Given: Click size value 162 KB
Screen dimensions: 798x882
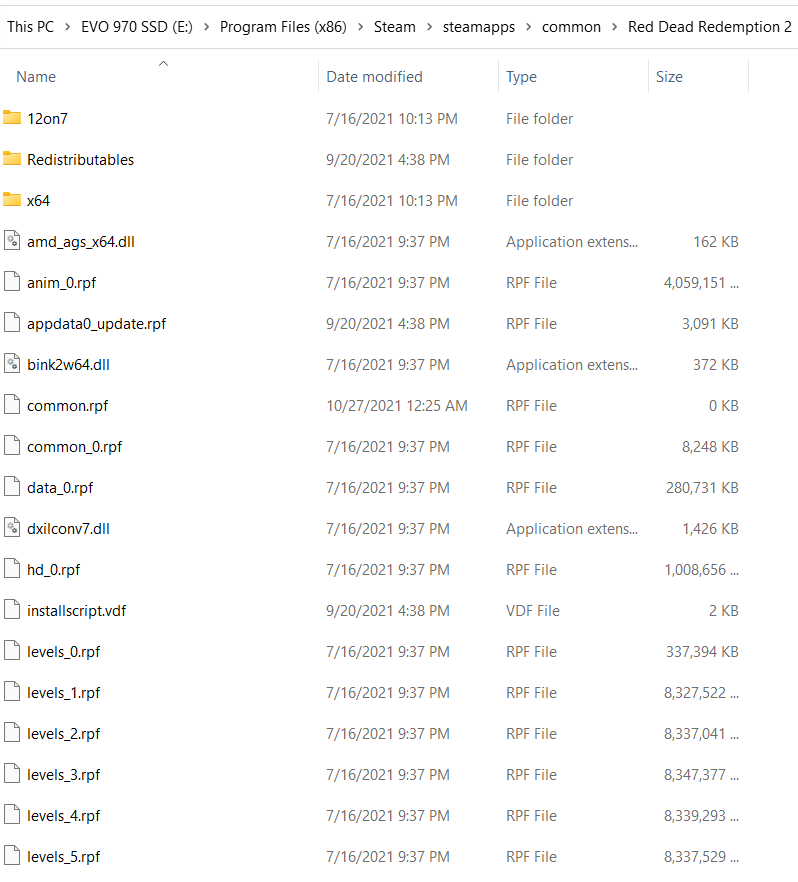Looking at the screenshot, I should [715, 242].
